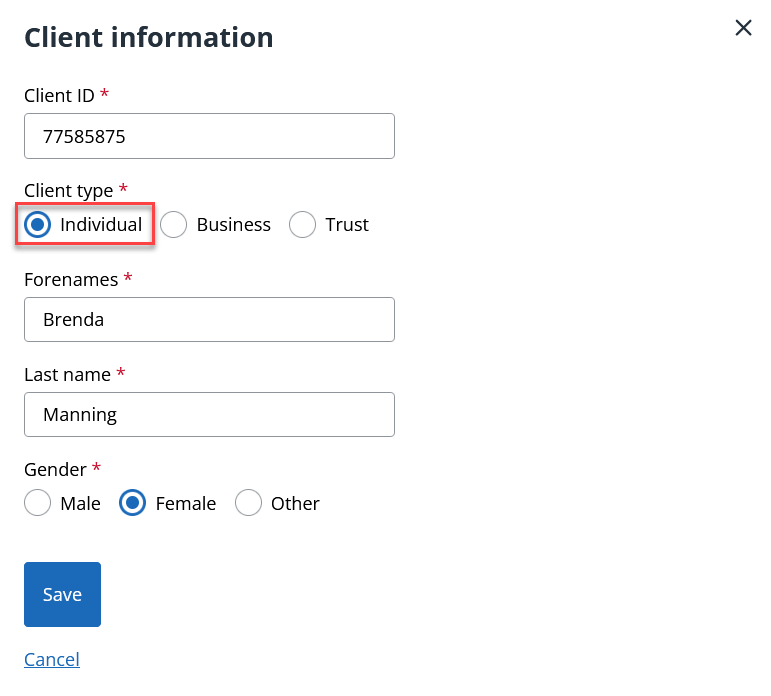Viewport: 771px width, 696px height.
Task: Focus the Forenames text box
Action: point(209,320)
